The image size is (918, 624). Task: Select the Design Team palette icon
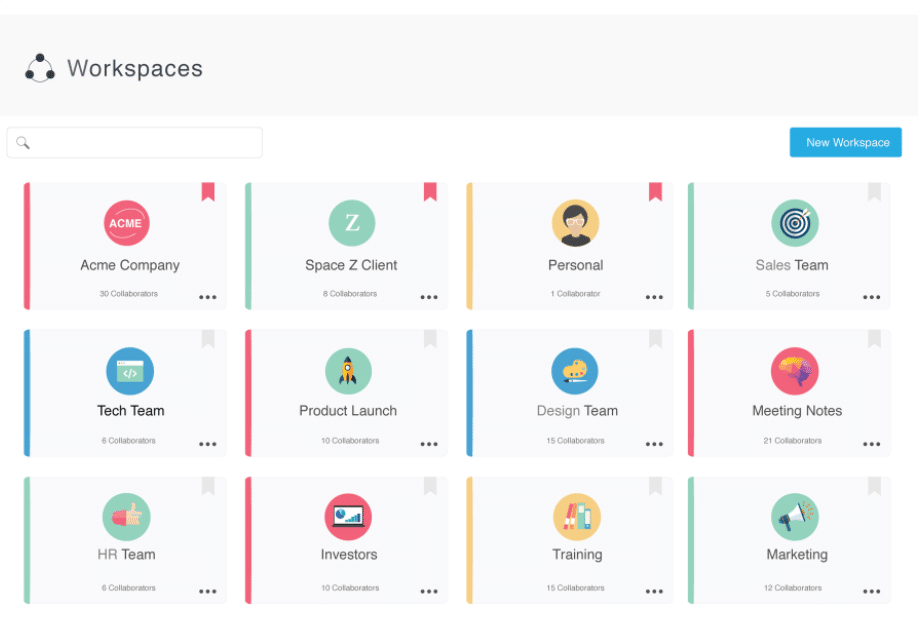(x=575, y=371)
